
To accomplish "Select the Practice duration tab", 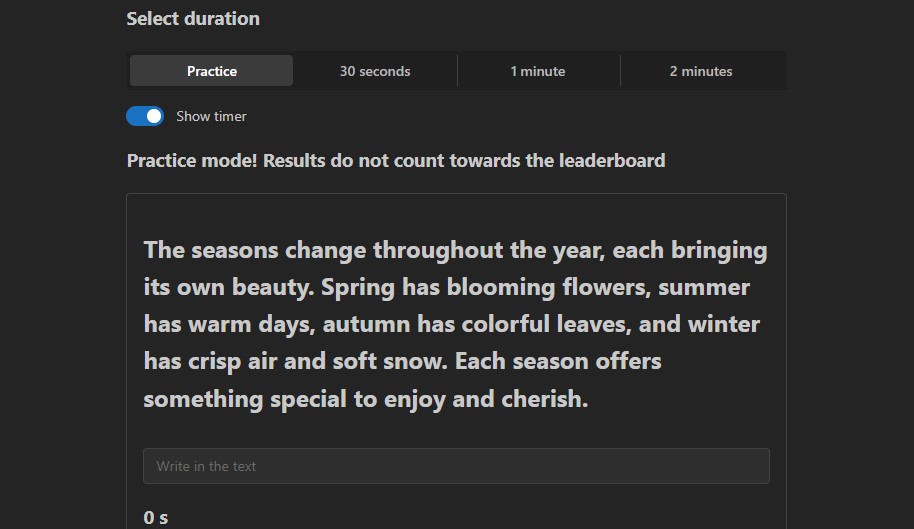I will pos(211,71).
